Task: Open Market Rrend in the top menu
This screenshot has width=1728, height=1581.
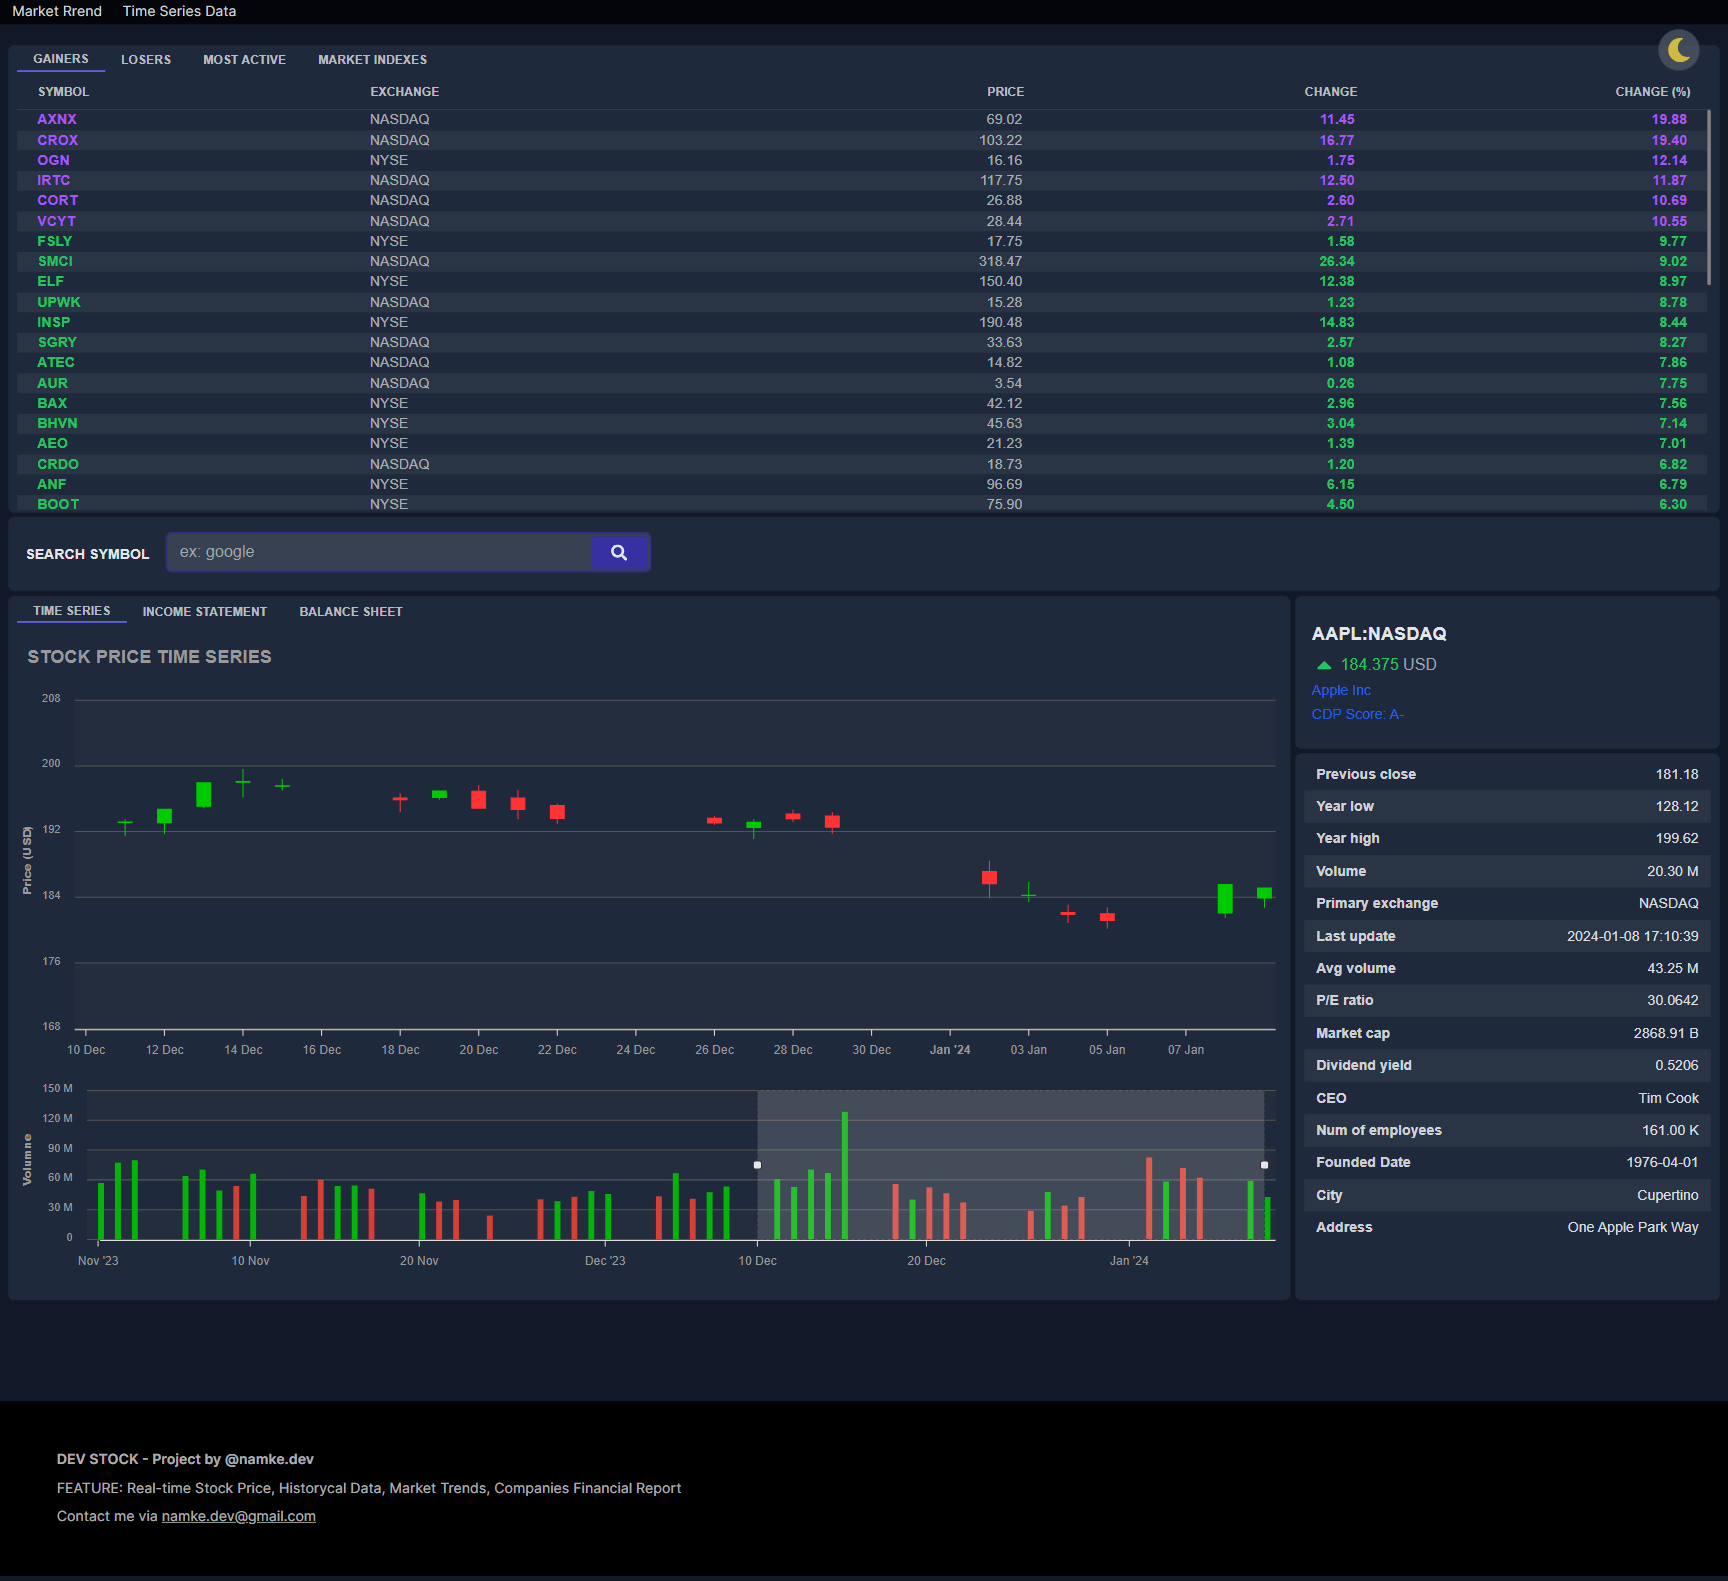Action: click(57, 11)
